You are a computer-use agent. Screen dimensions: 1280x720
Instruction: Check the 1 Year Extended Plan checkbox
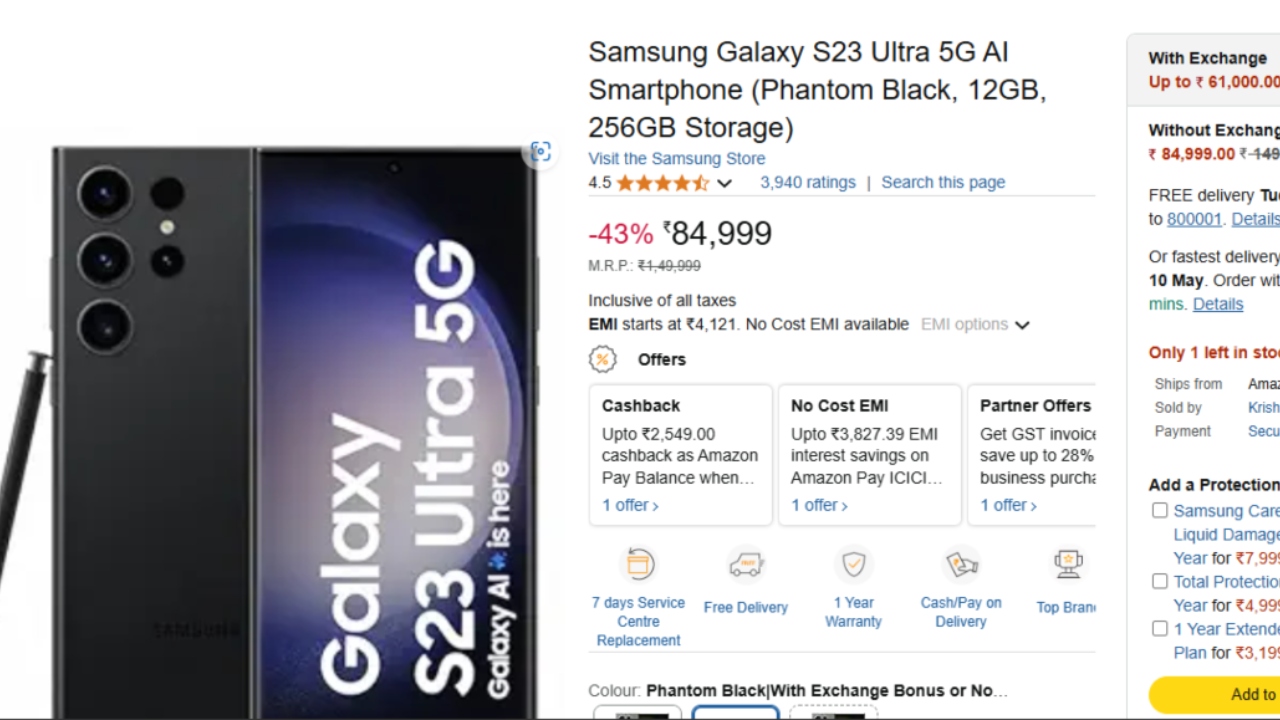(x=1160, y=629)
